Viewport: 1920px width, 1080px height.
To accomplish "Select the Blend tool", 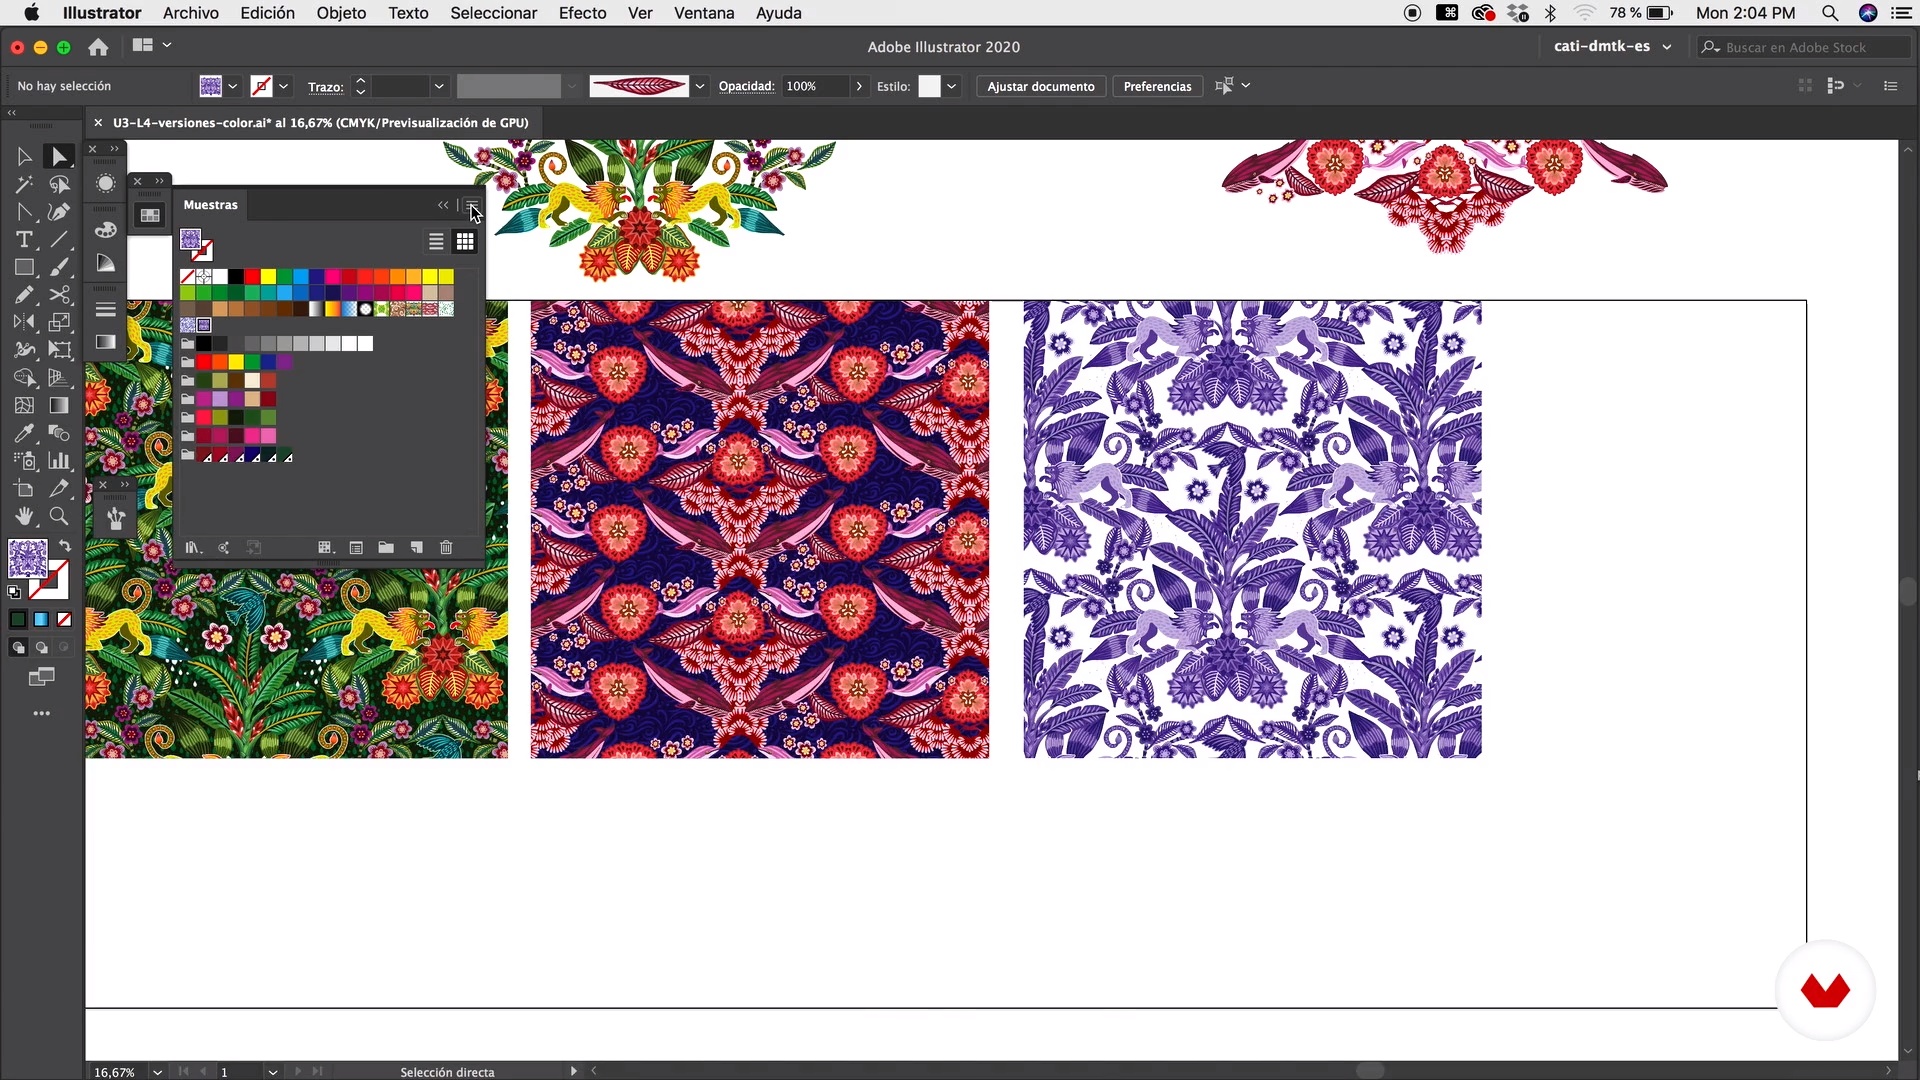I will tap(59, 433).
